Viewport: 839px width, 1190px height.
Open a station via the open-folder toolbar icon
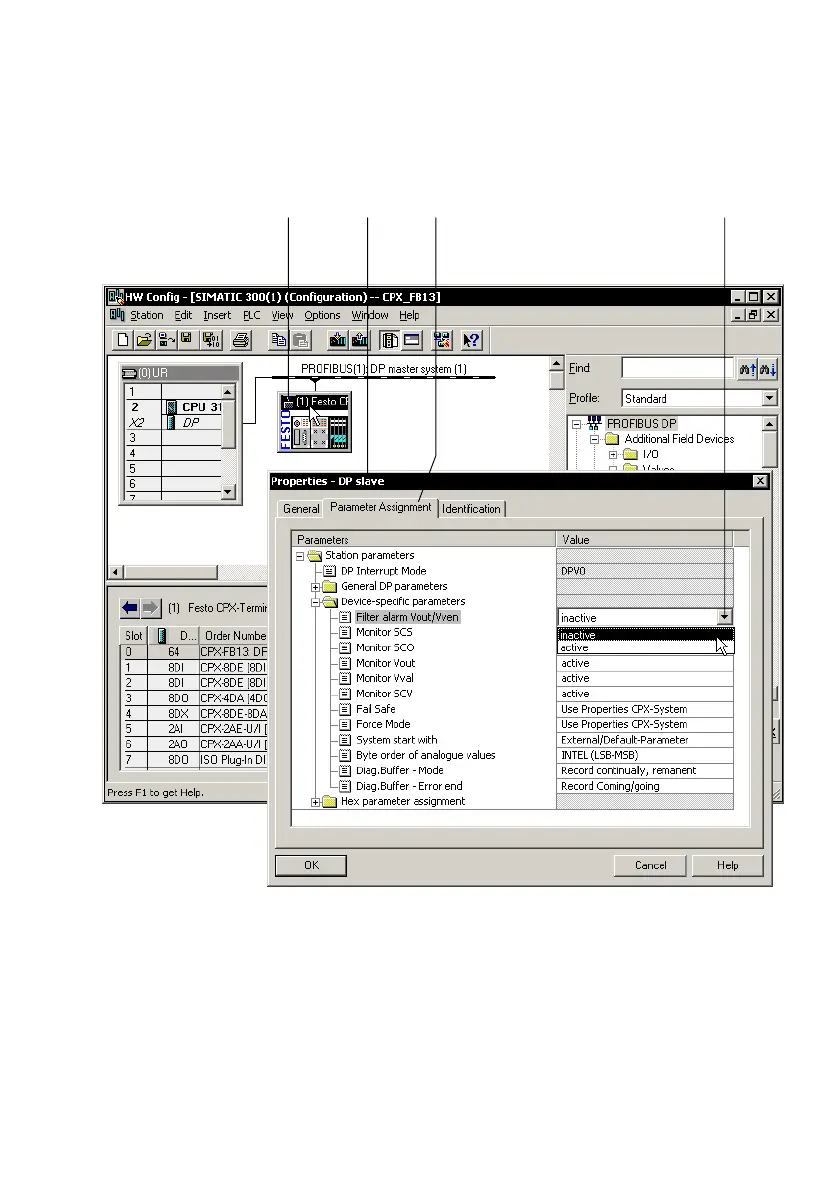tap(144, 340)
